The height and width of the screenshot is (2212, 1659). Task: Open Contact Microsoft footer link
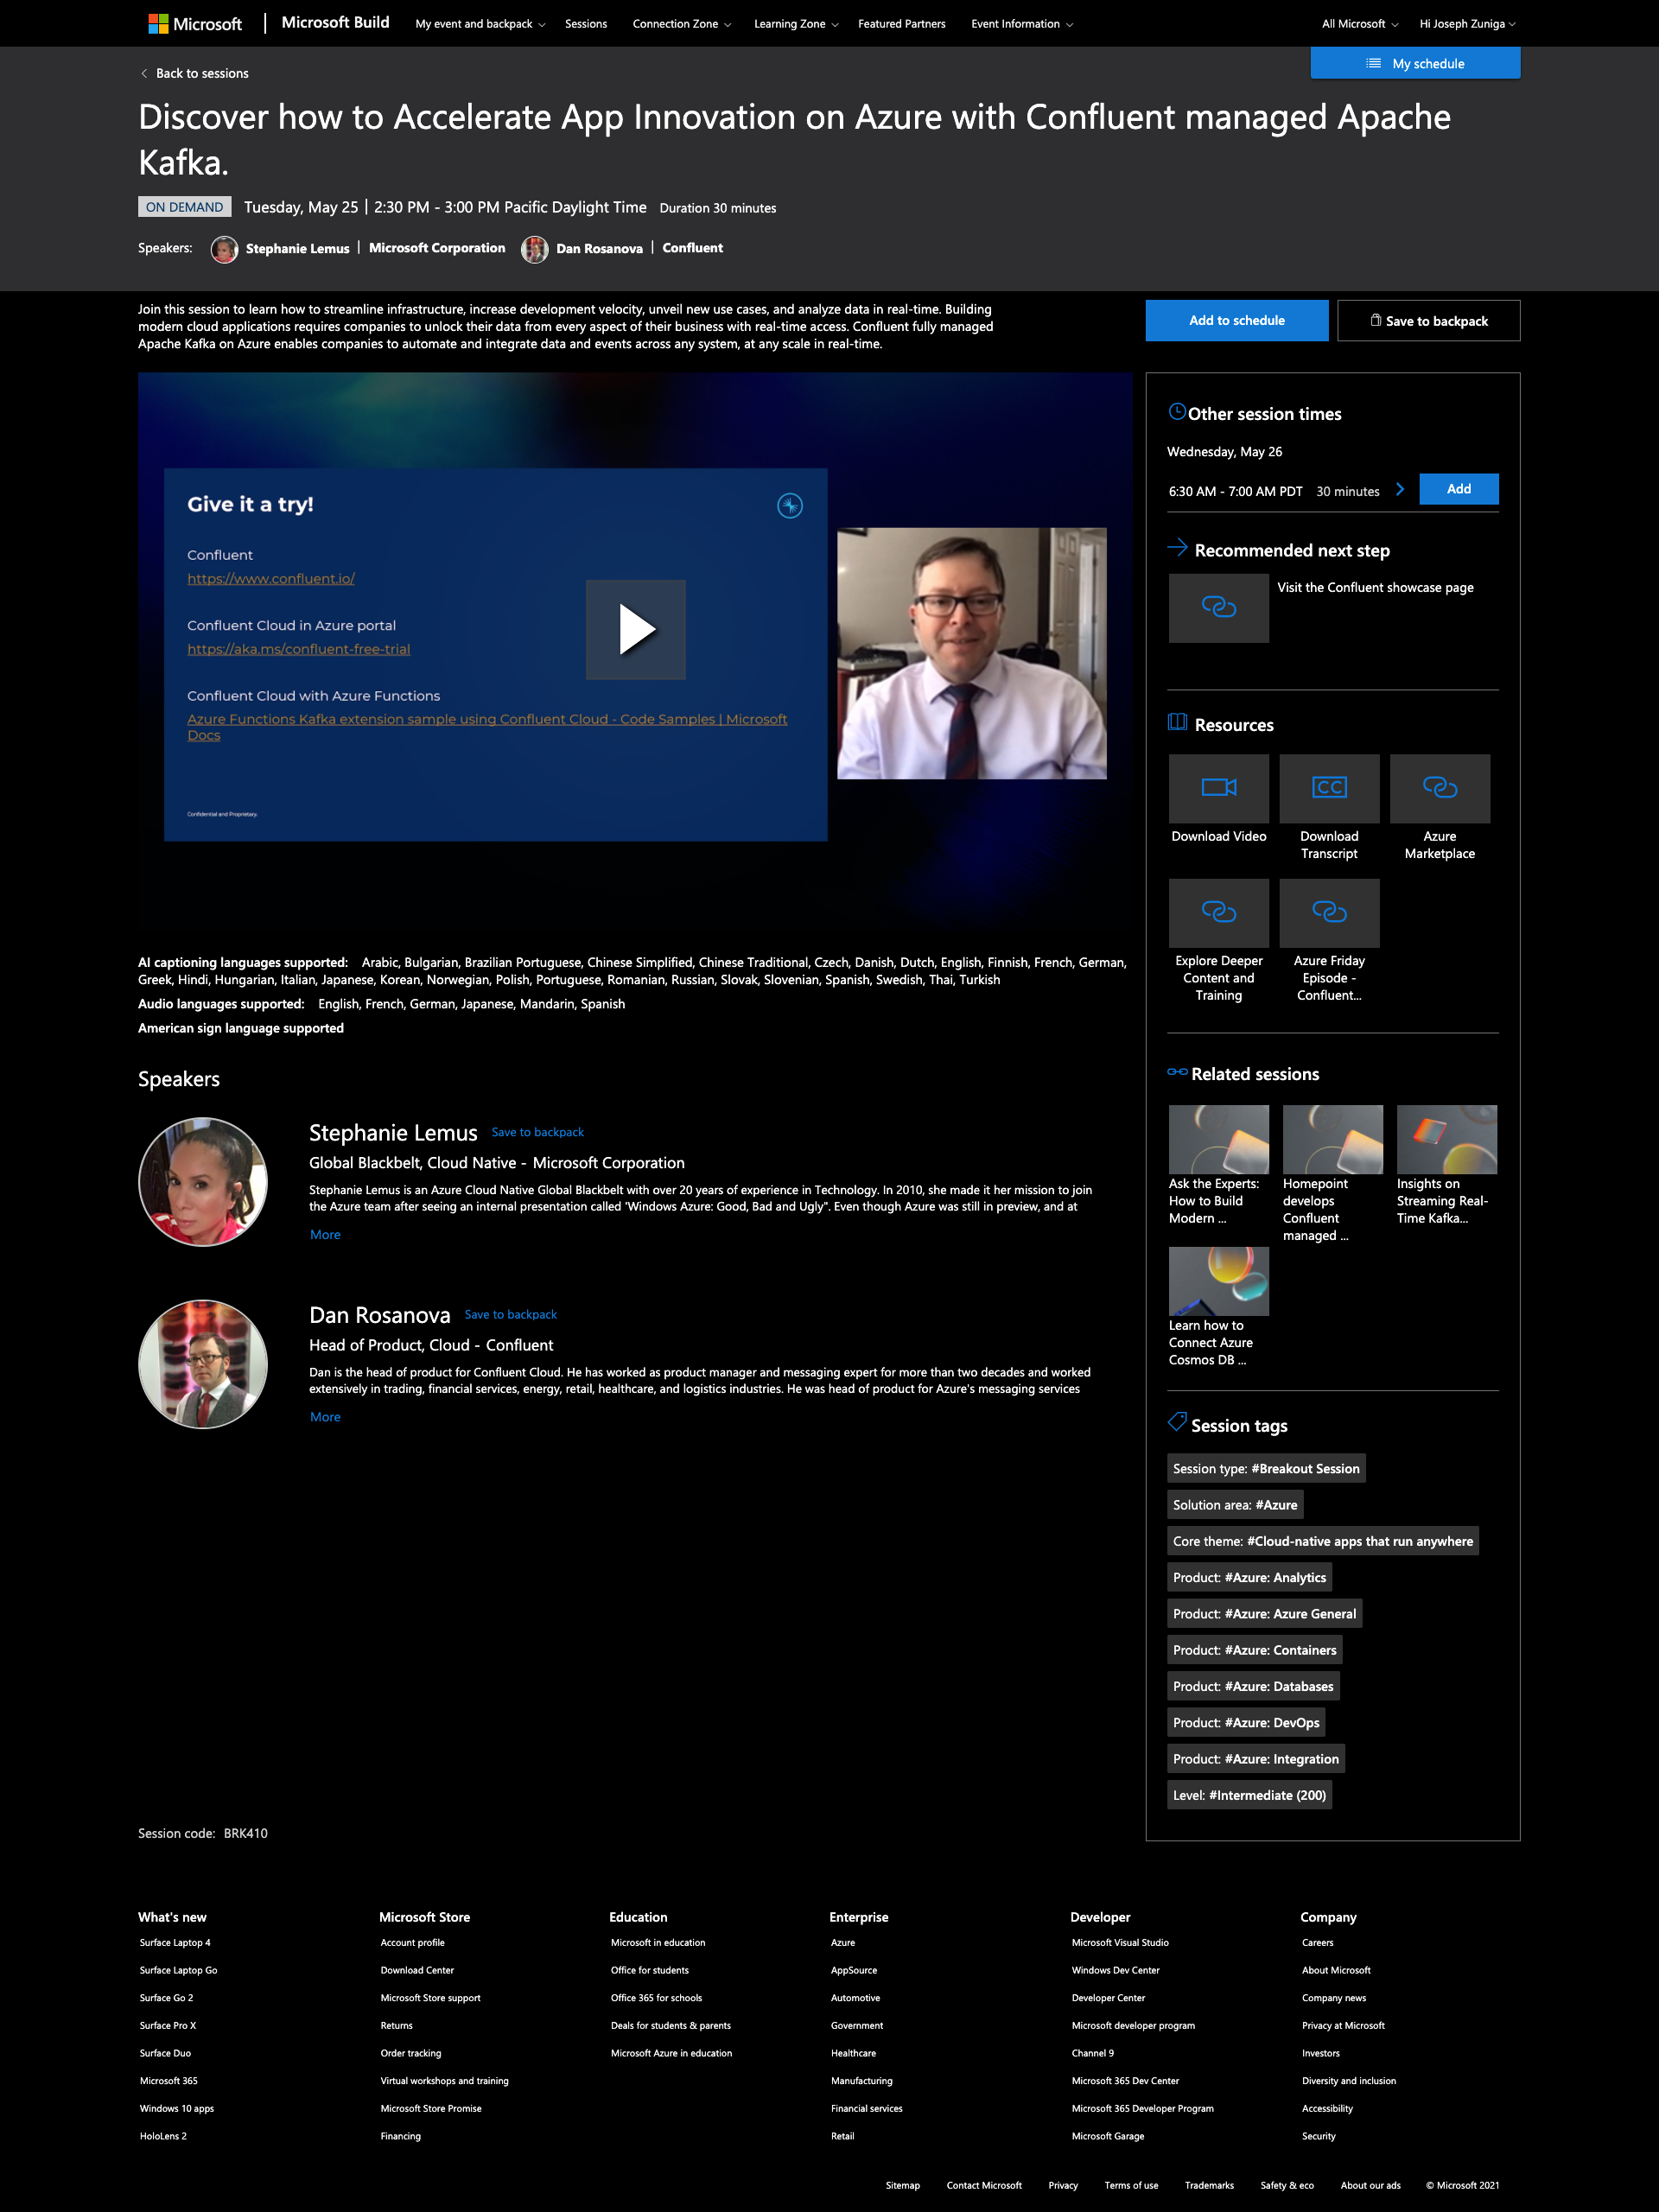[x=984, y=2185]
